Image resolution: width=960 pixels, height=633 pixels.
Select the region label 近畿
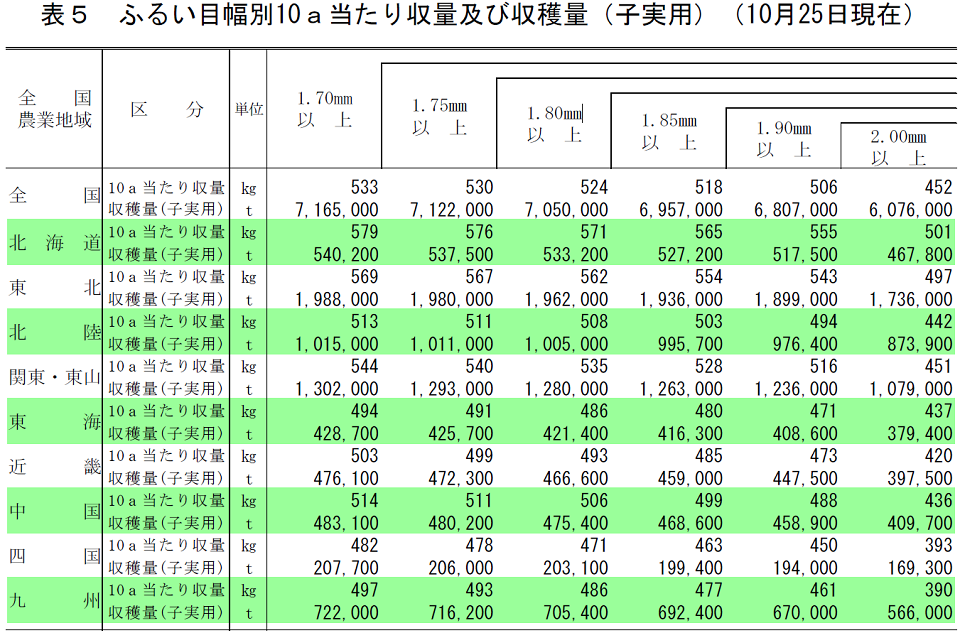54,466
